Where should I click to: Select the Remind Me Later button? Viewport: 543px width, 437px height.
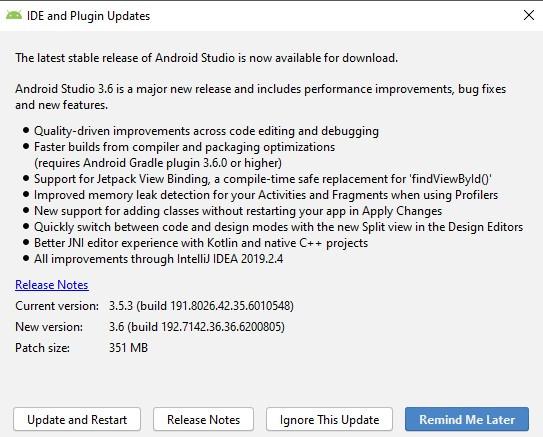(467, 419)
